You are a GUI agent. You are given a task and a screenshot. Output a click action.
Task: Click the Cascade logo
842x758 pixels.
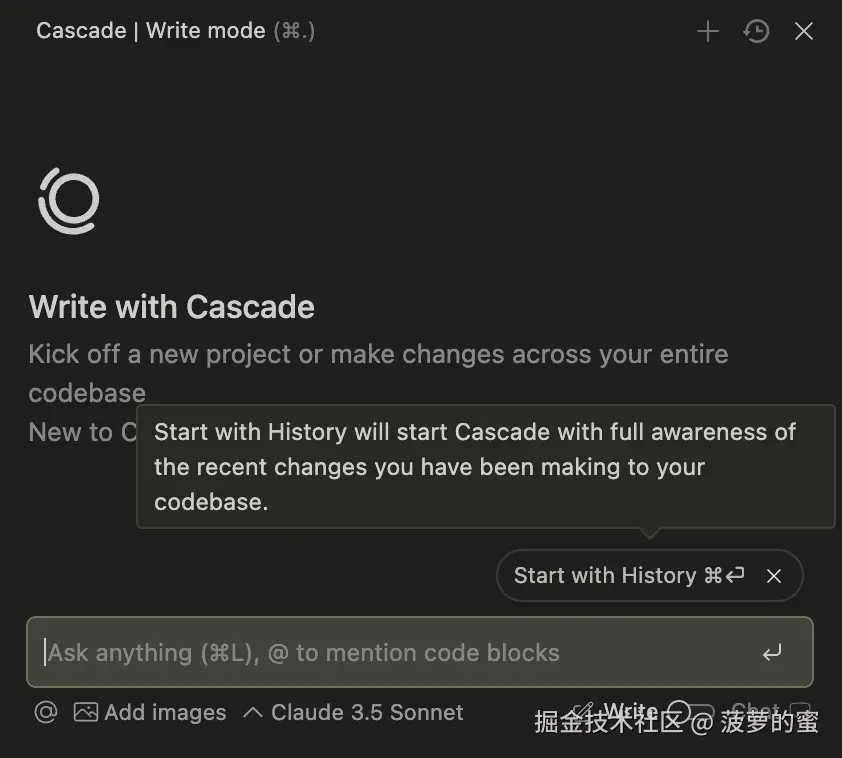pyautogui.click(x=68, y=201)
